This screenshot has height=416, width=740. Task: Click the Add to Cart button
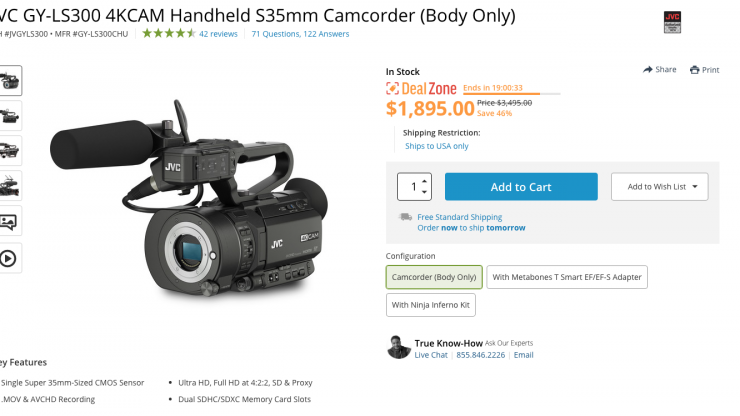click(x=521, y=187)
